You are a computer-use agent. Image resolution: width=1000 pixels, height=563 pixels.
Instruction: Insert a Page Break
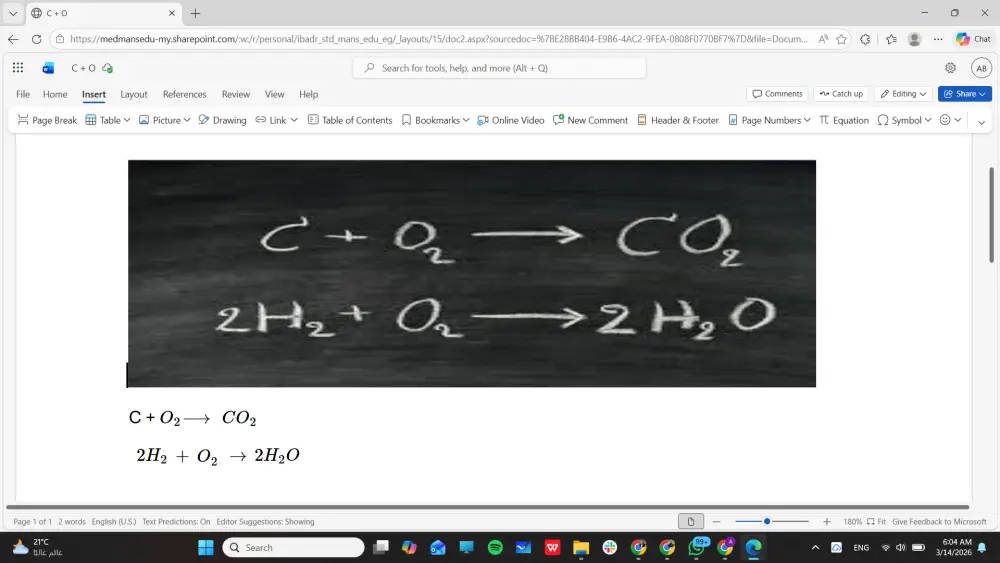coord(47,120)
